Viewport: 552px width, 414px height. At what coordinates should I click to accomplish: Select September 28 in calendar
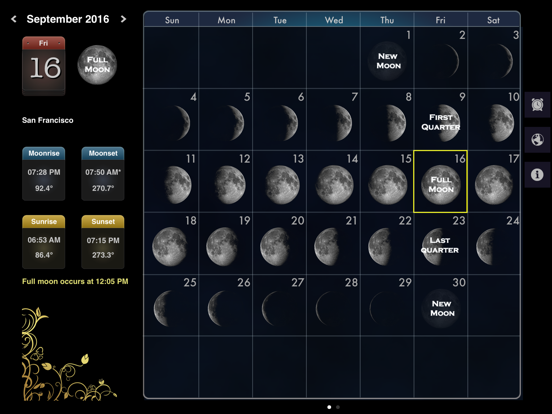pyautogui.click(x=333, y=305)
